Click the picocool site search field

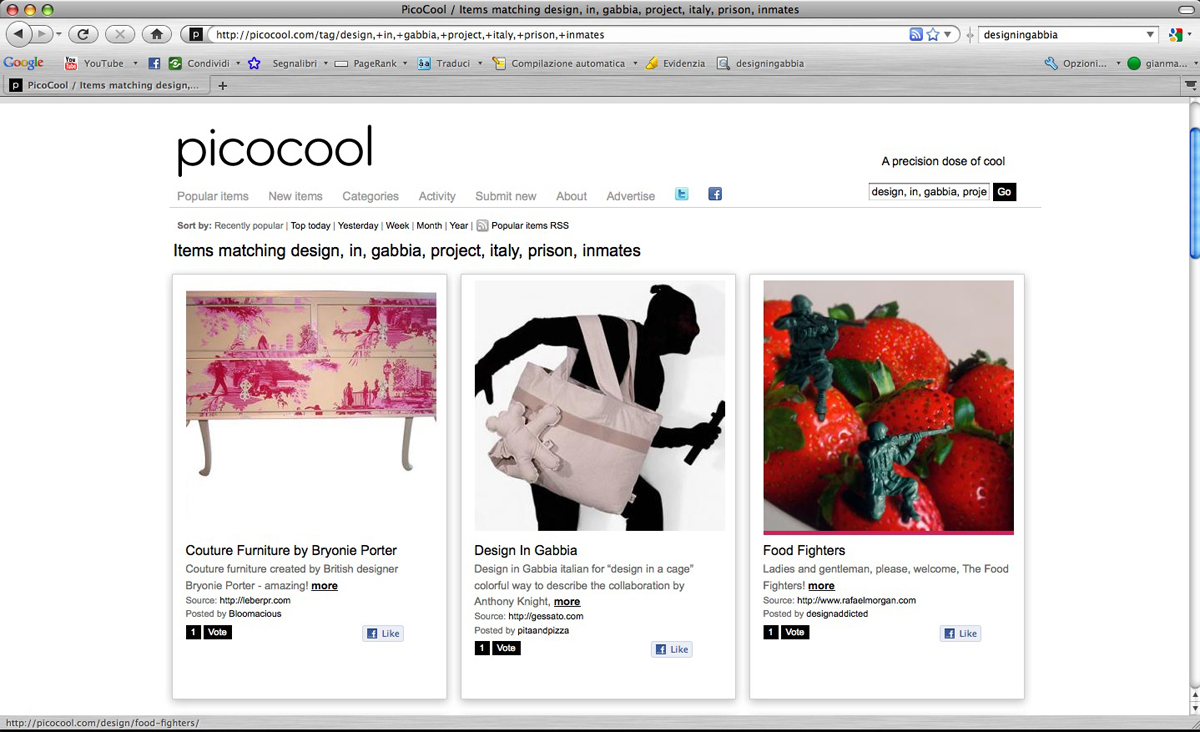pyautogui.click(x=929, y=192)
